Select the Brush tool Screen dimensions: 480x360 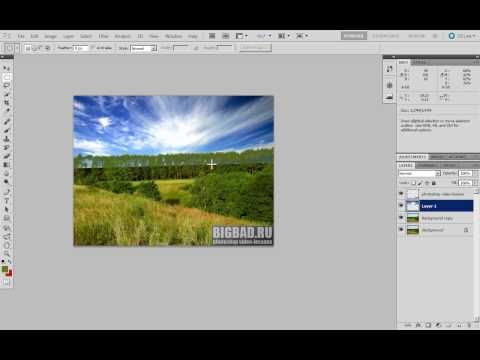[x=6, y=130]
